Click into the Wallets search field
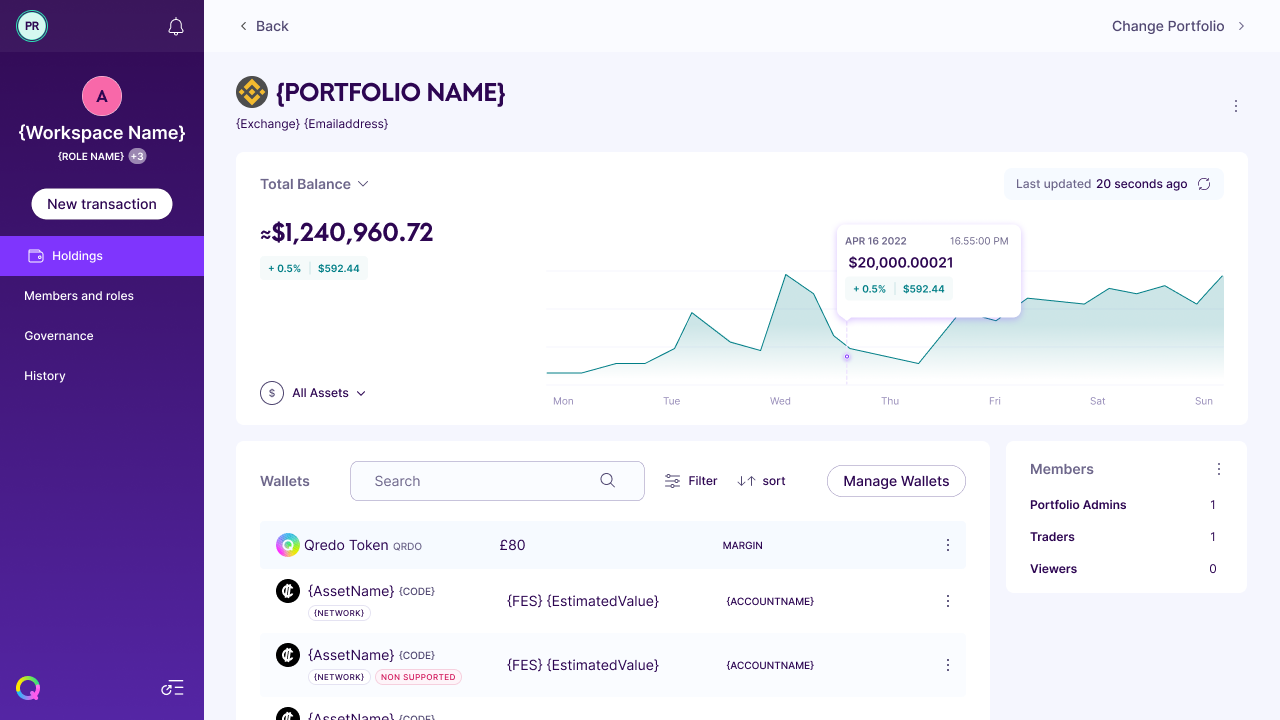The width and height of the screenshot is (1280, 720). [480, 481]
